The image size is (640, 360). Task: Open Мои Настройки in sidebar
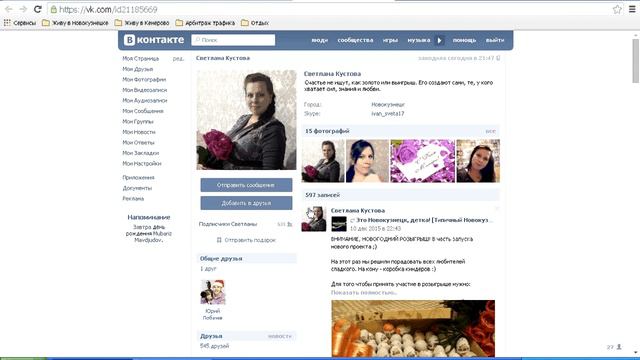tap(142, 164)
